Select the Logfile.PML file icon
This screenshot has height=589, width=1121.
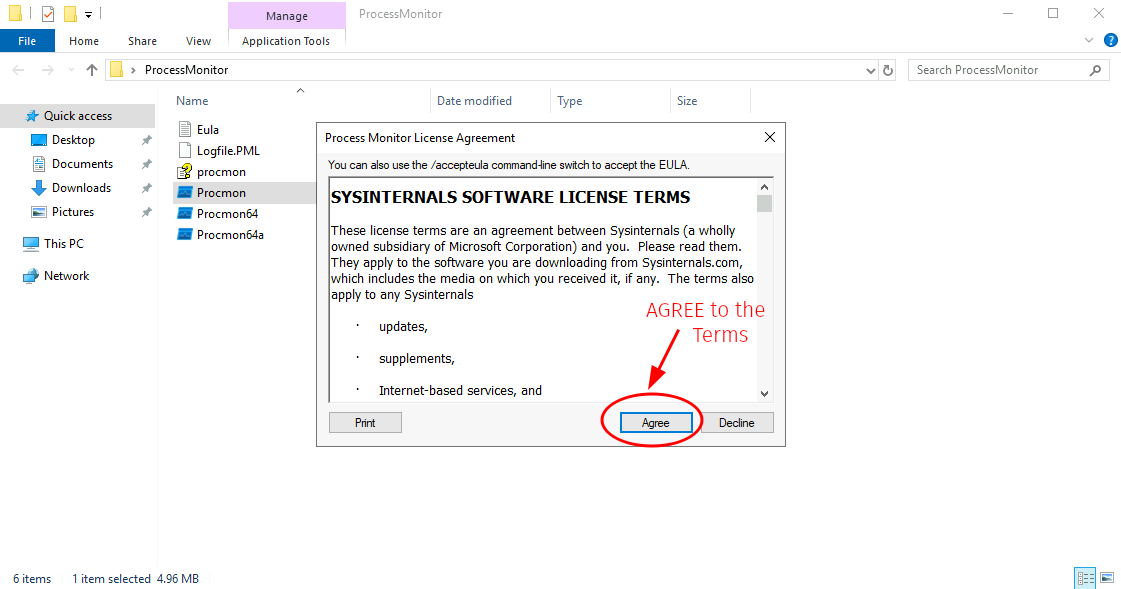point(185,150)
